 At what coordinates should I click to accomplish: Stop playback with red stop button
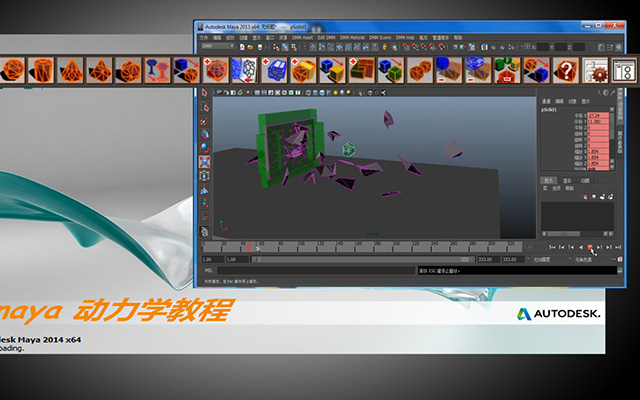pyautogui.click(x=590, y=247)
